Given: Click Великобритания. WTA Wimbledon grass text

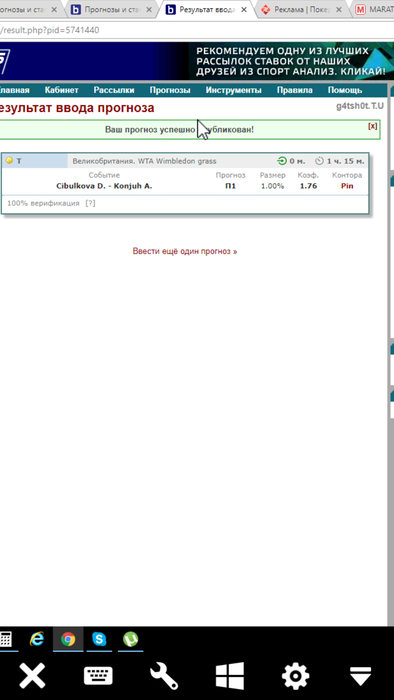Looking at the screenshot, I should (144, 161).
